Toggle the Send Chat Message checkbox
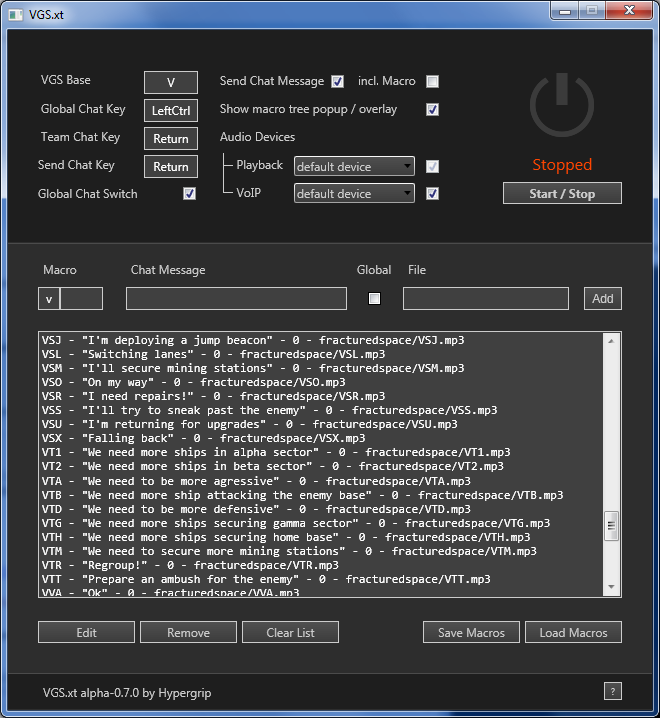The height and width of the screenshot is (718, 660). point(338,82)
